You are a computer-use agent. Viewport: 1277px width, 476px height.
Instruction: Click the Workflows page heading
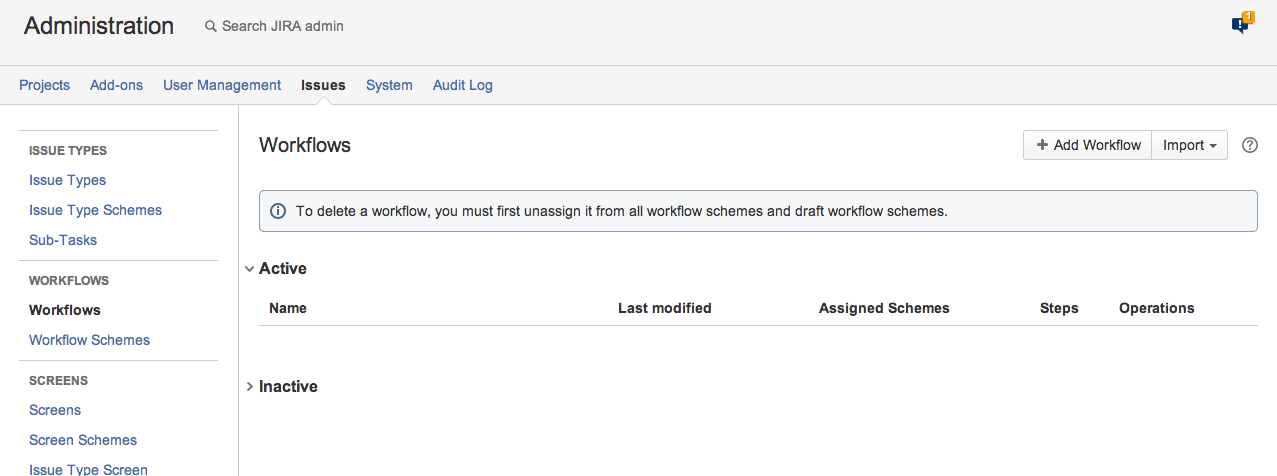(305, 145)
